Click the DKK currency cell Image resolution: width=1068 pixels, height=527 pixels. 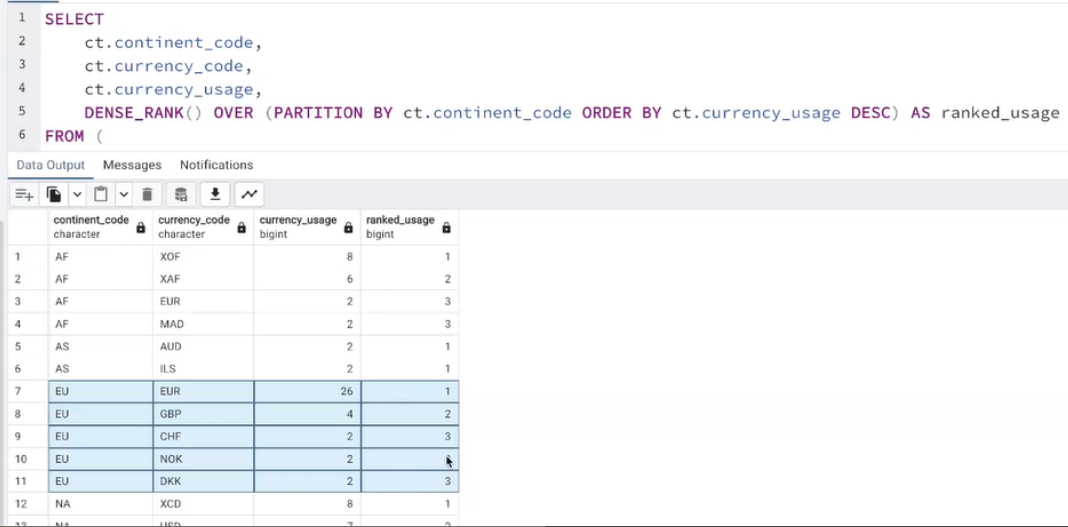coord(204,481)
